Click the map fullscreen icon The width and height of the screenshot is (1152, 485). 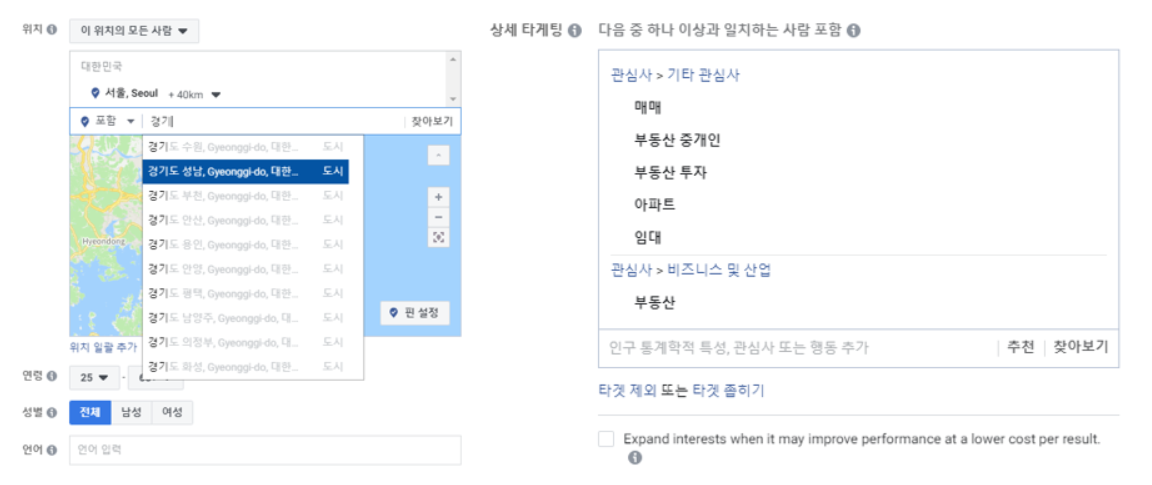[439, 237]
